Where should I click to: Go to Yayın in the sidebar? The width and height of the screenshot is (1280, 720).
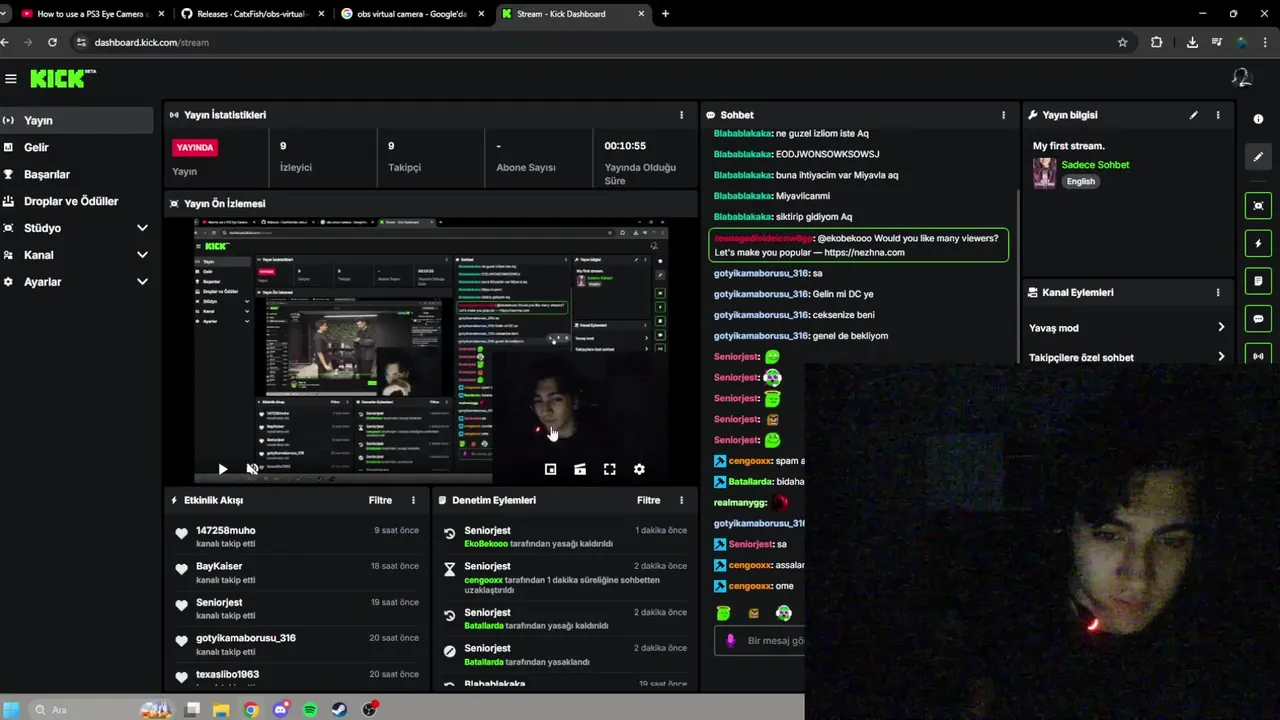(x=77, y=120)
